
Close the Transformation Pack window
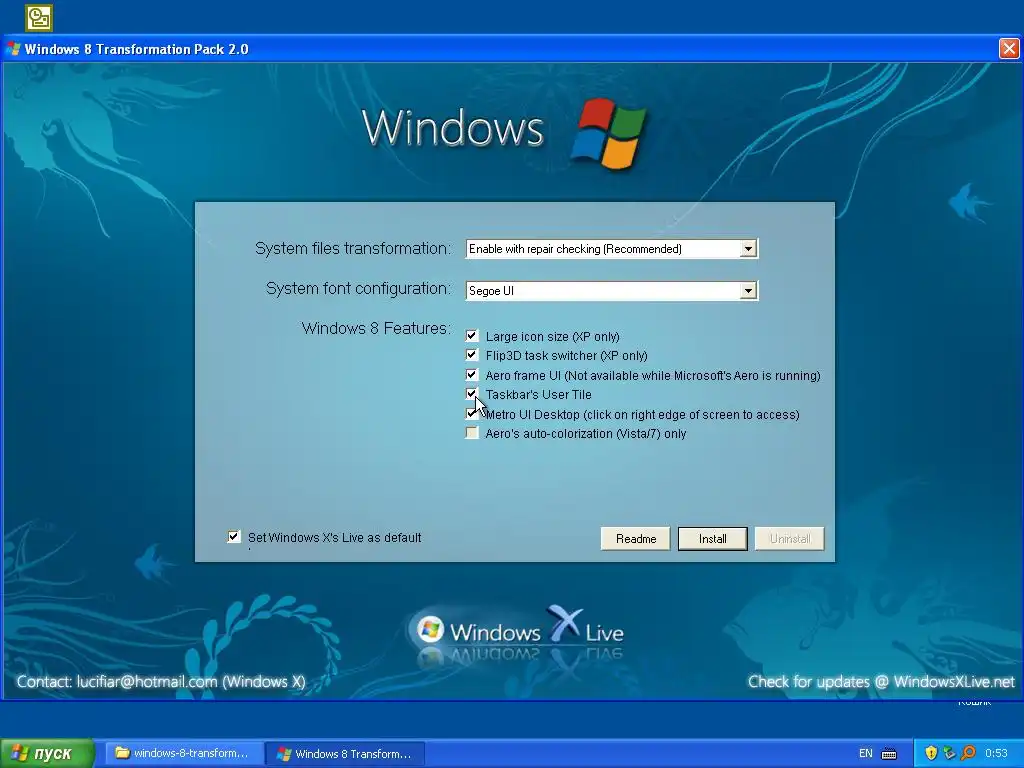[x=1009, y=48]
